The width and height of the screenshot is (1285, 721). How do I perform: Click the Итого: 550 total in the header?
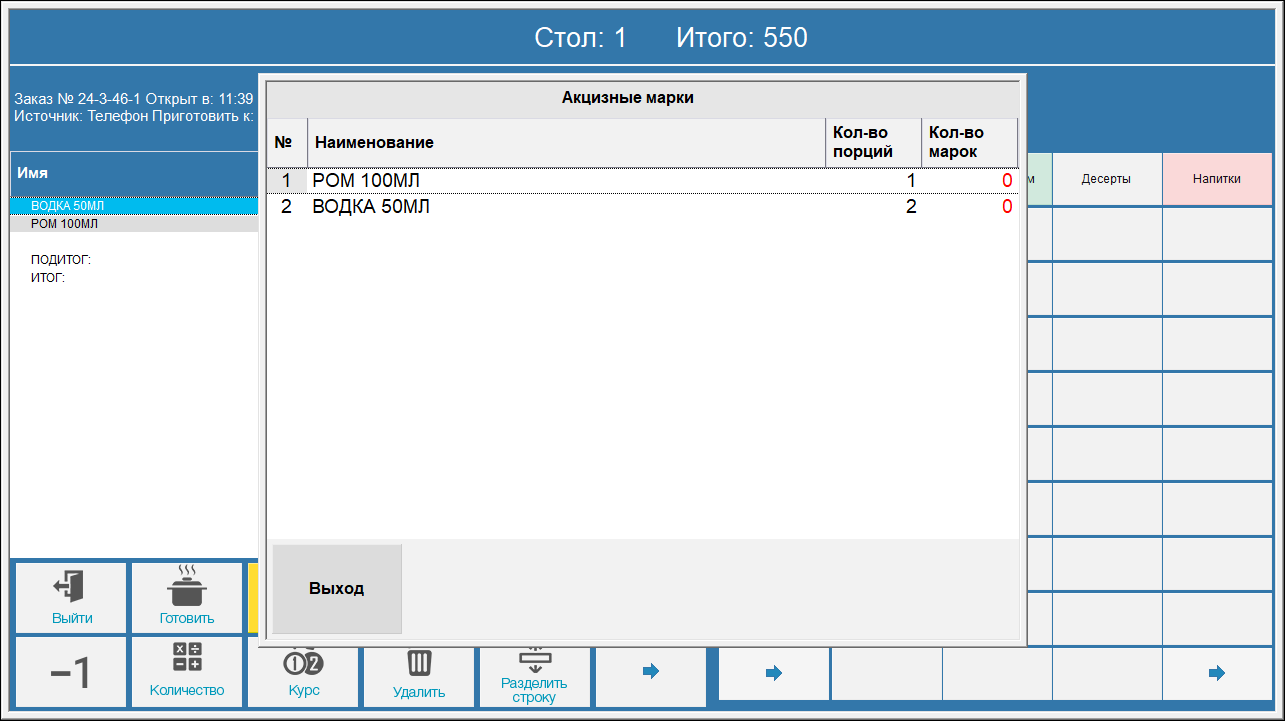click(x=742, y=38)
